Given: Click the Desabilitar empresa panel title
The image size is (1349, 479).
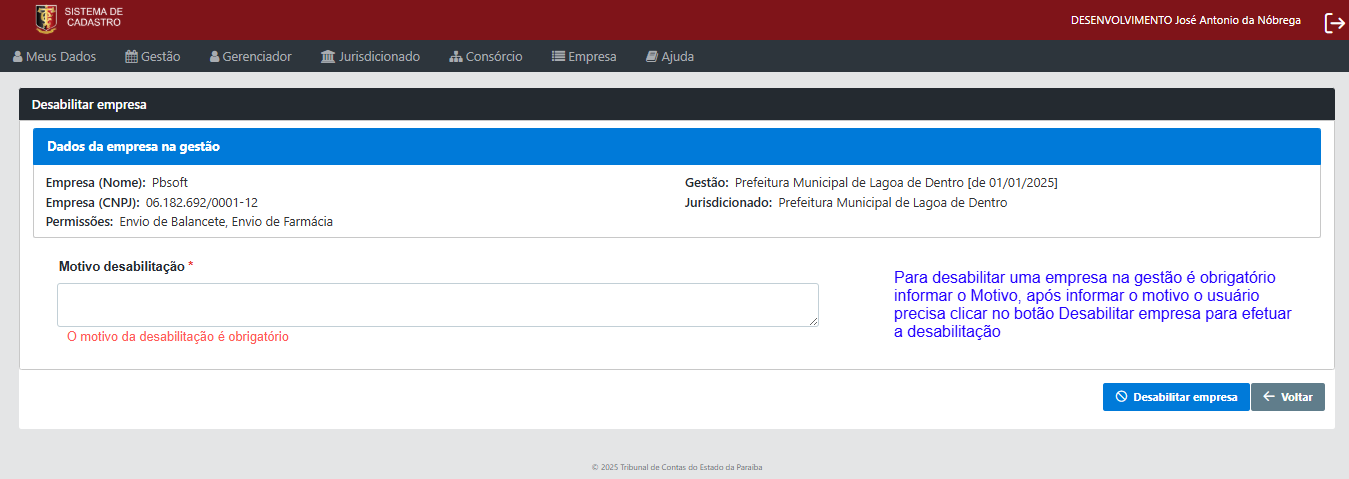Looking at the screenshot, I should point(89,104).
